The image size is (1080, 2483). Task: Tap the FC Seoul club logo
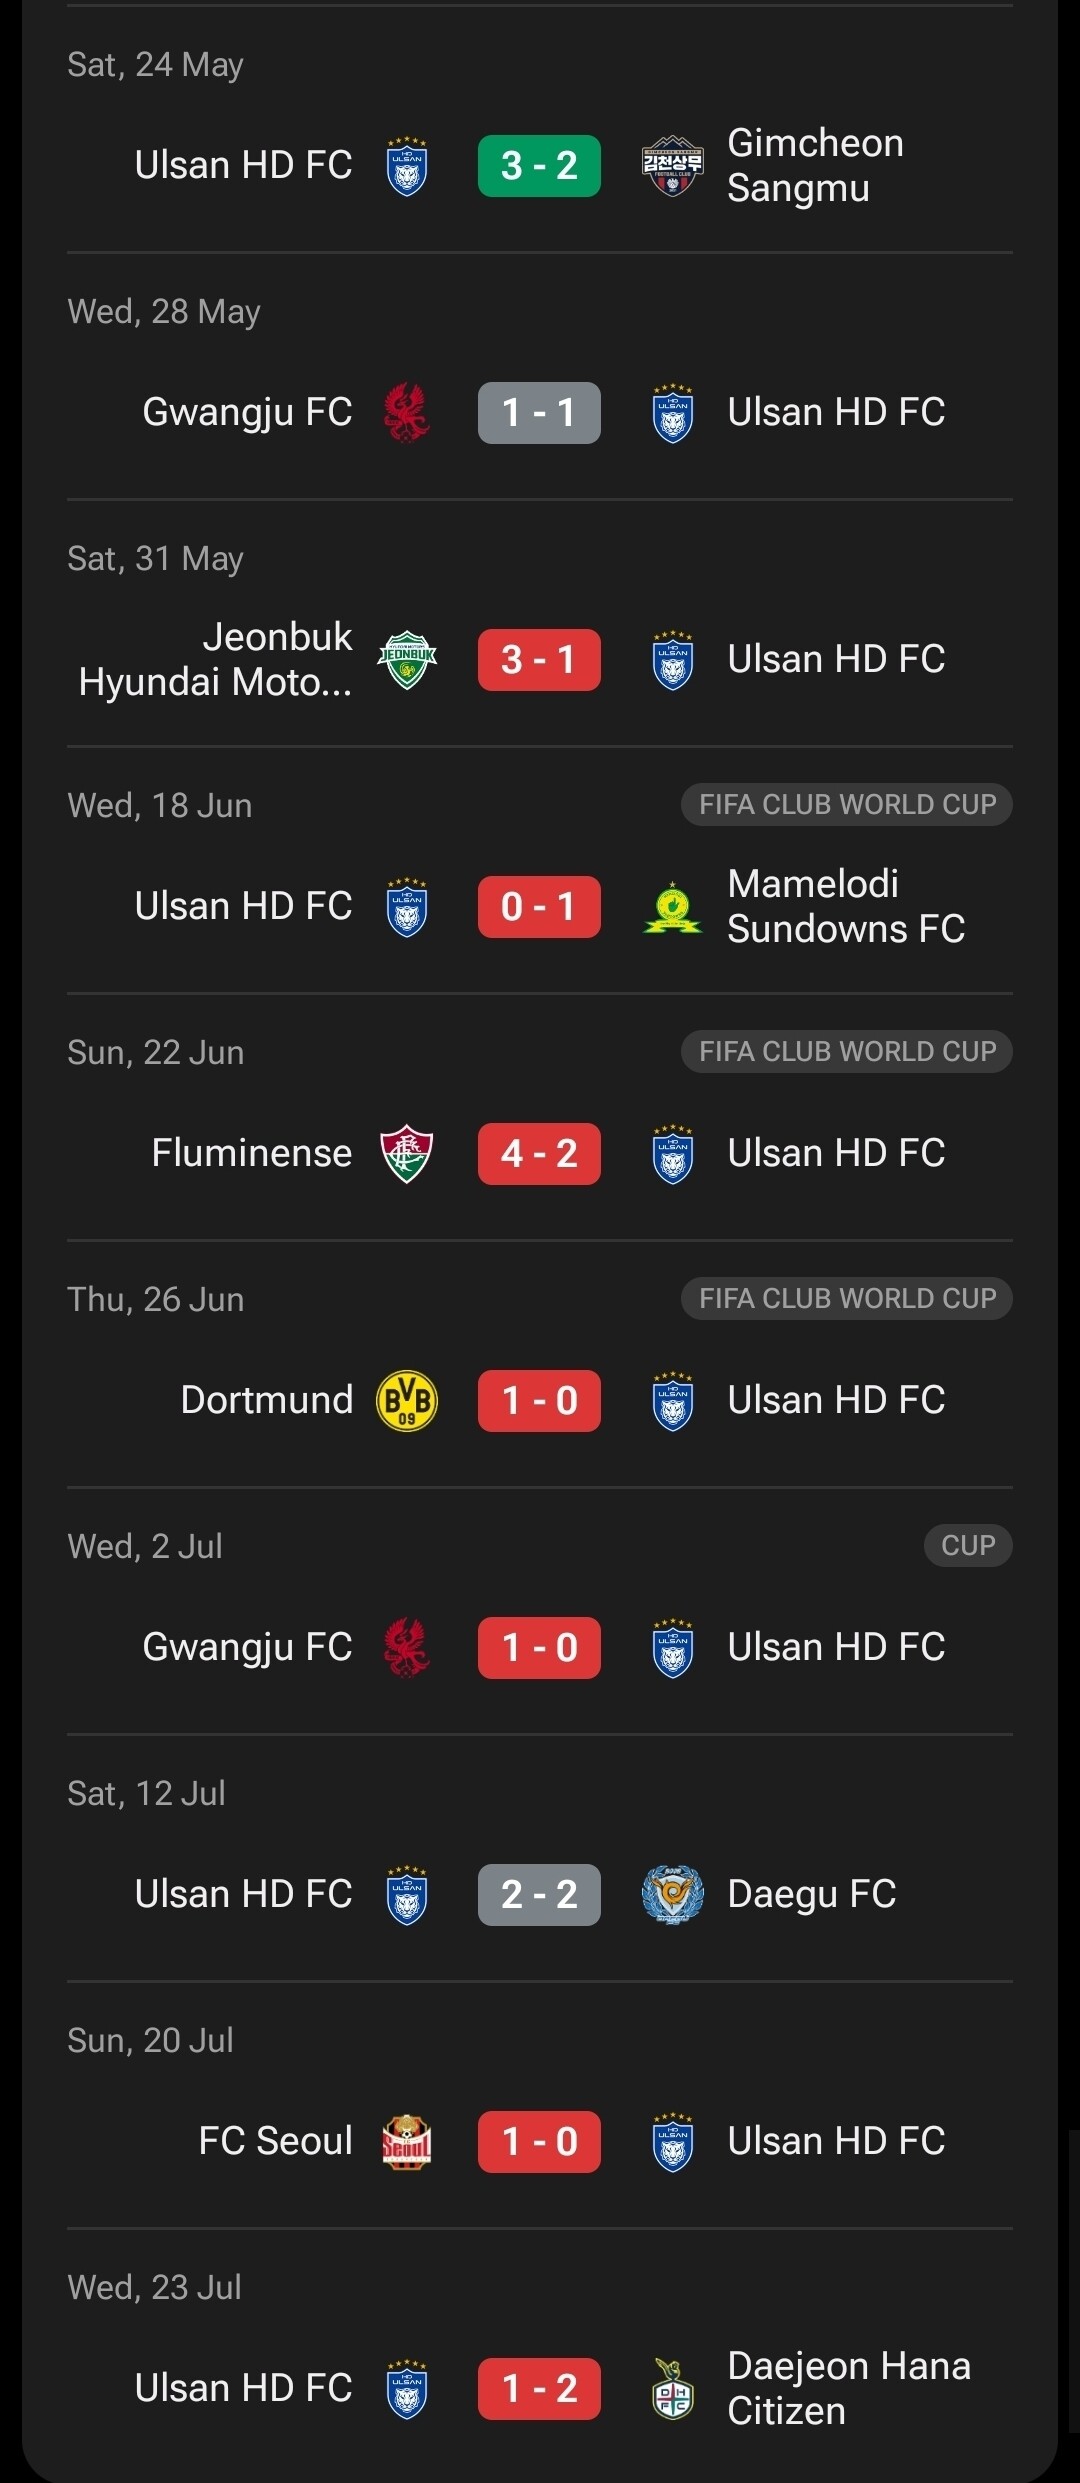click(407, 2142)
